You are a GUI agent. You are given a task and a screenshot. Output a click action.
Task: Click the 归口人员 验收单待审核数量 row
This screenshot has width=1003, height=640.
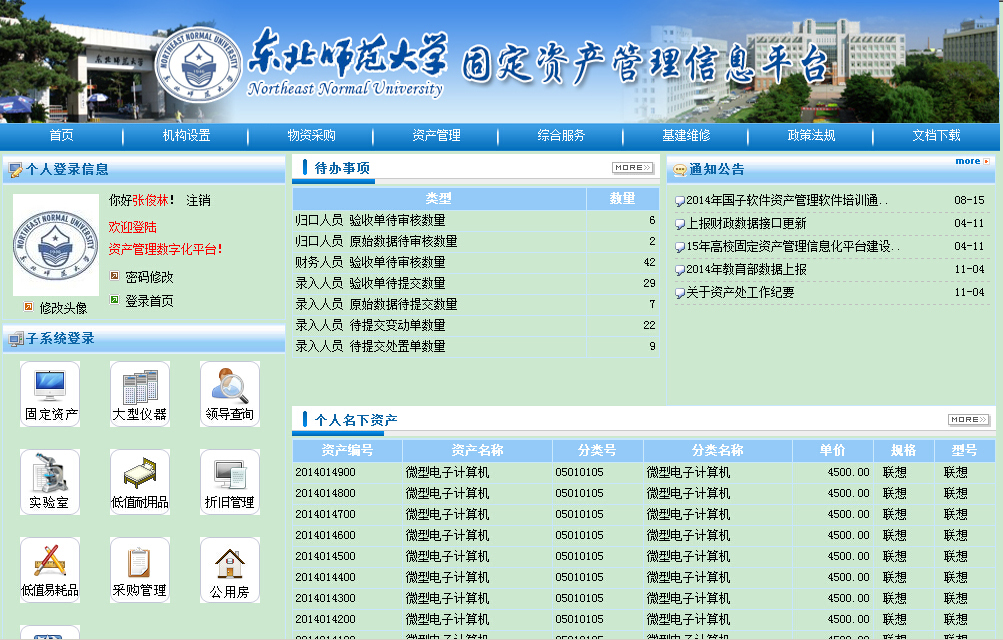coord(475,221)
